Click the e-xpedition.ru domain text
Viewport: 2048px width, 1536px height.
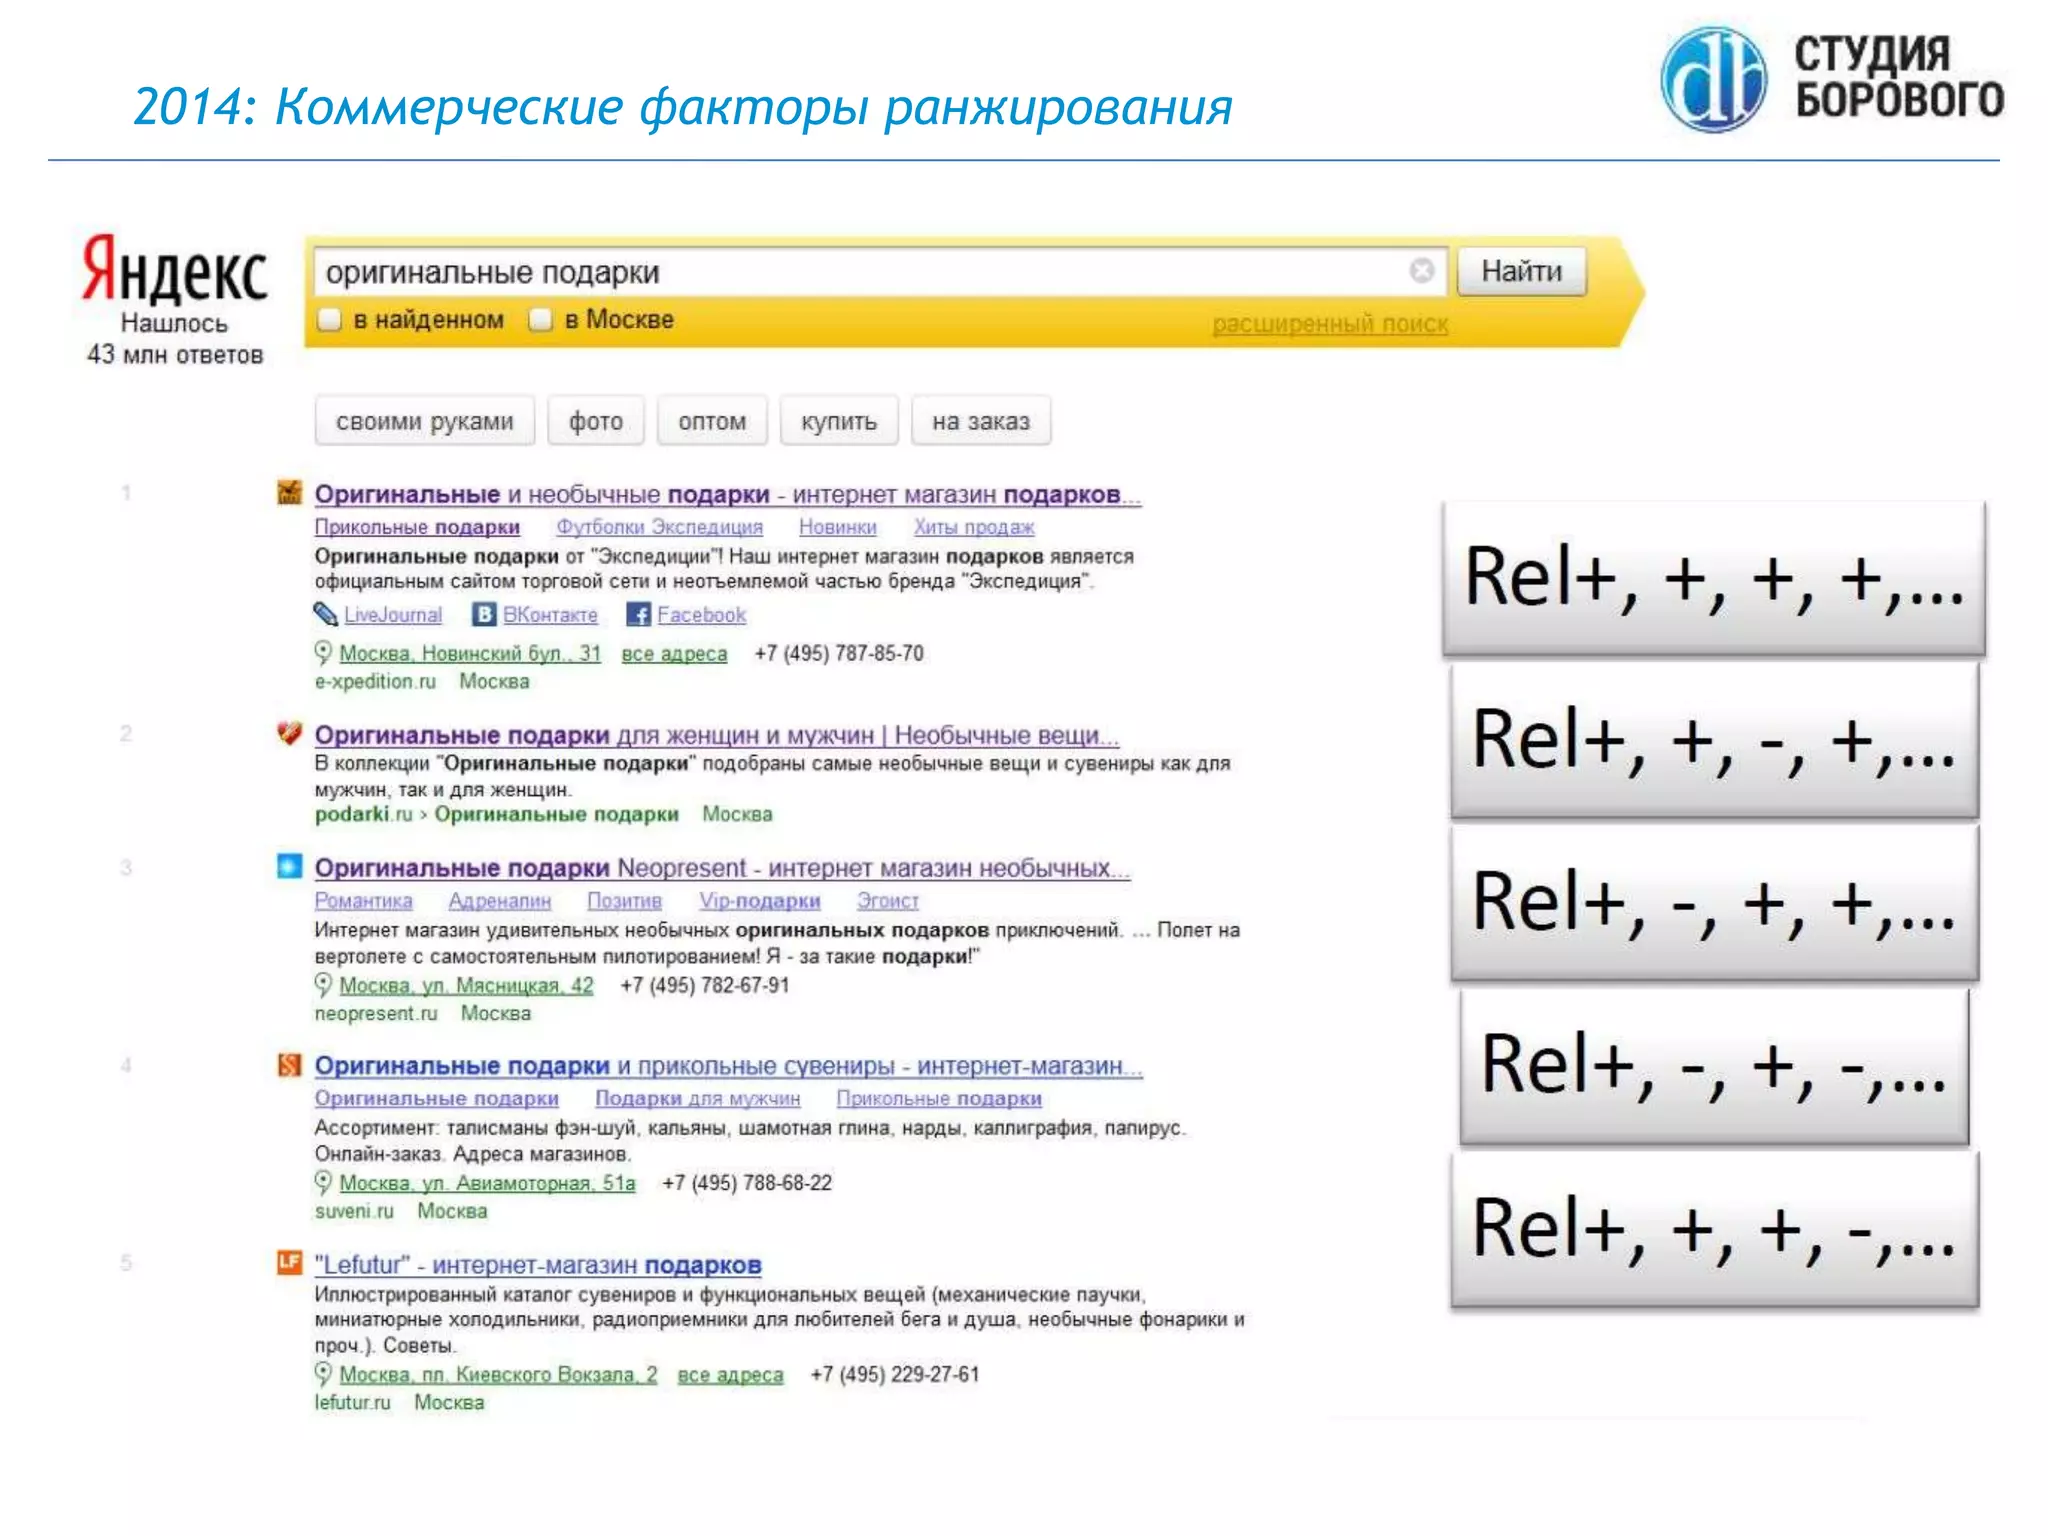375,681
